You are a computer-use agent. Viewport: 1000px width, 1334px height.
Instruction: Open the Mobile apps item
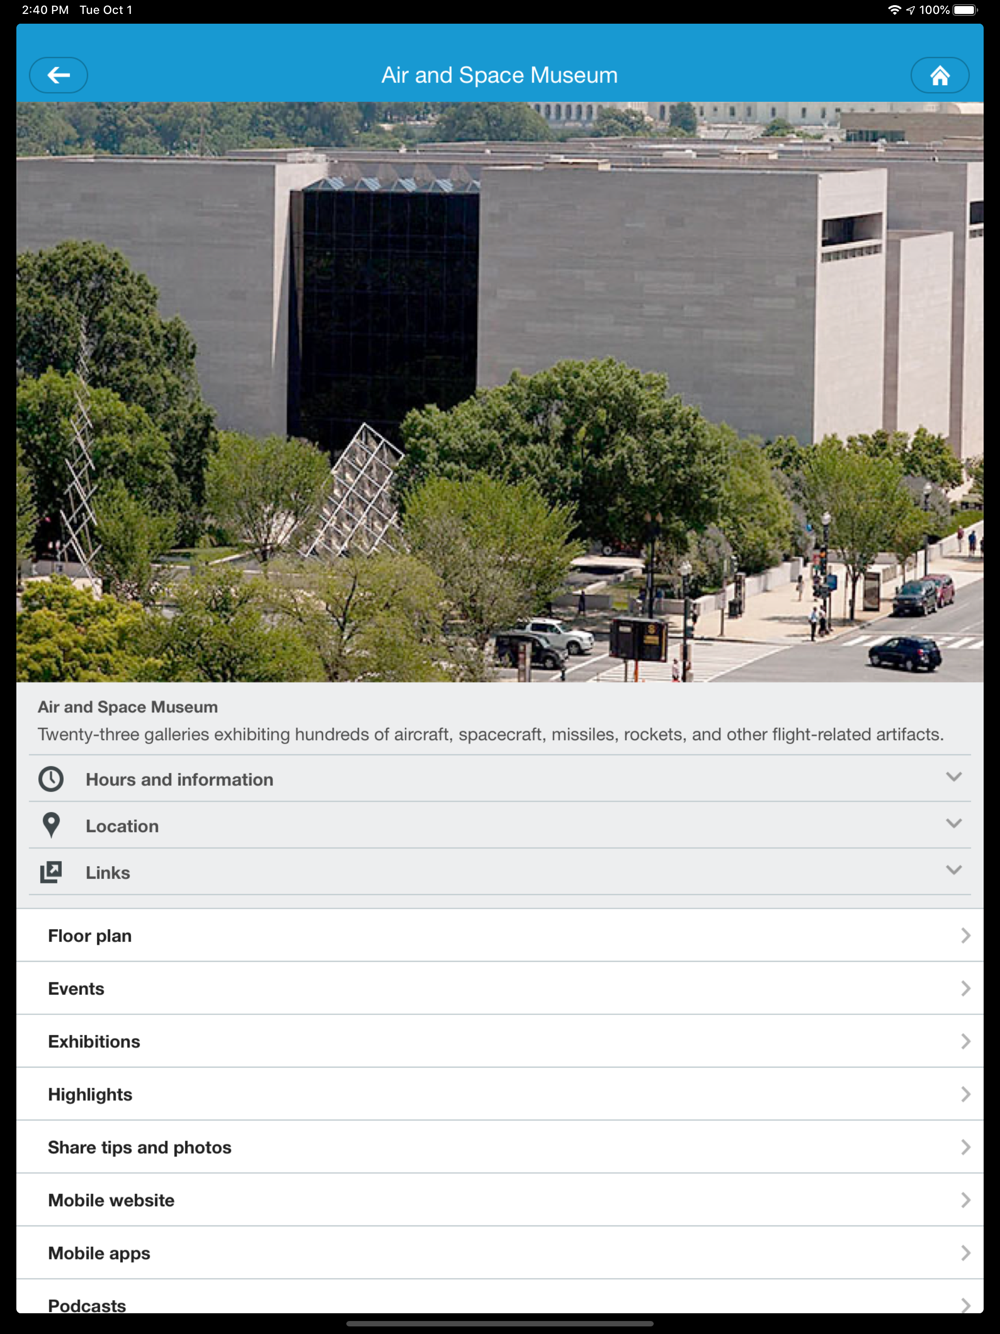pos(500,1253)
